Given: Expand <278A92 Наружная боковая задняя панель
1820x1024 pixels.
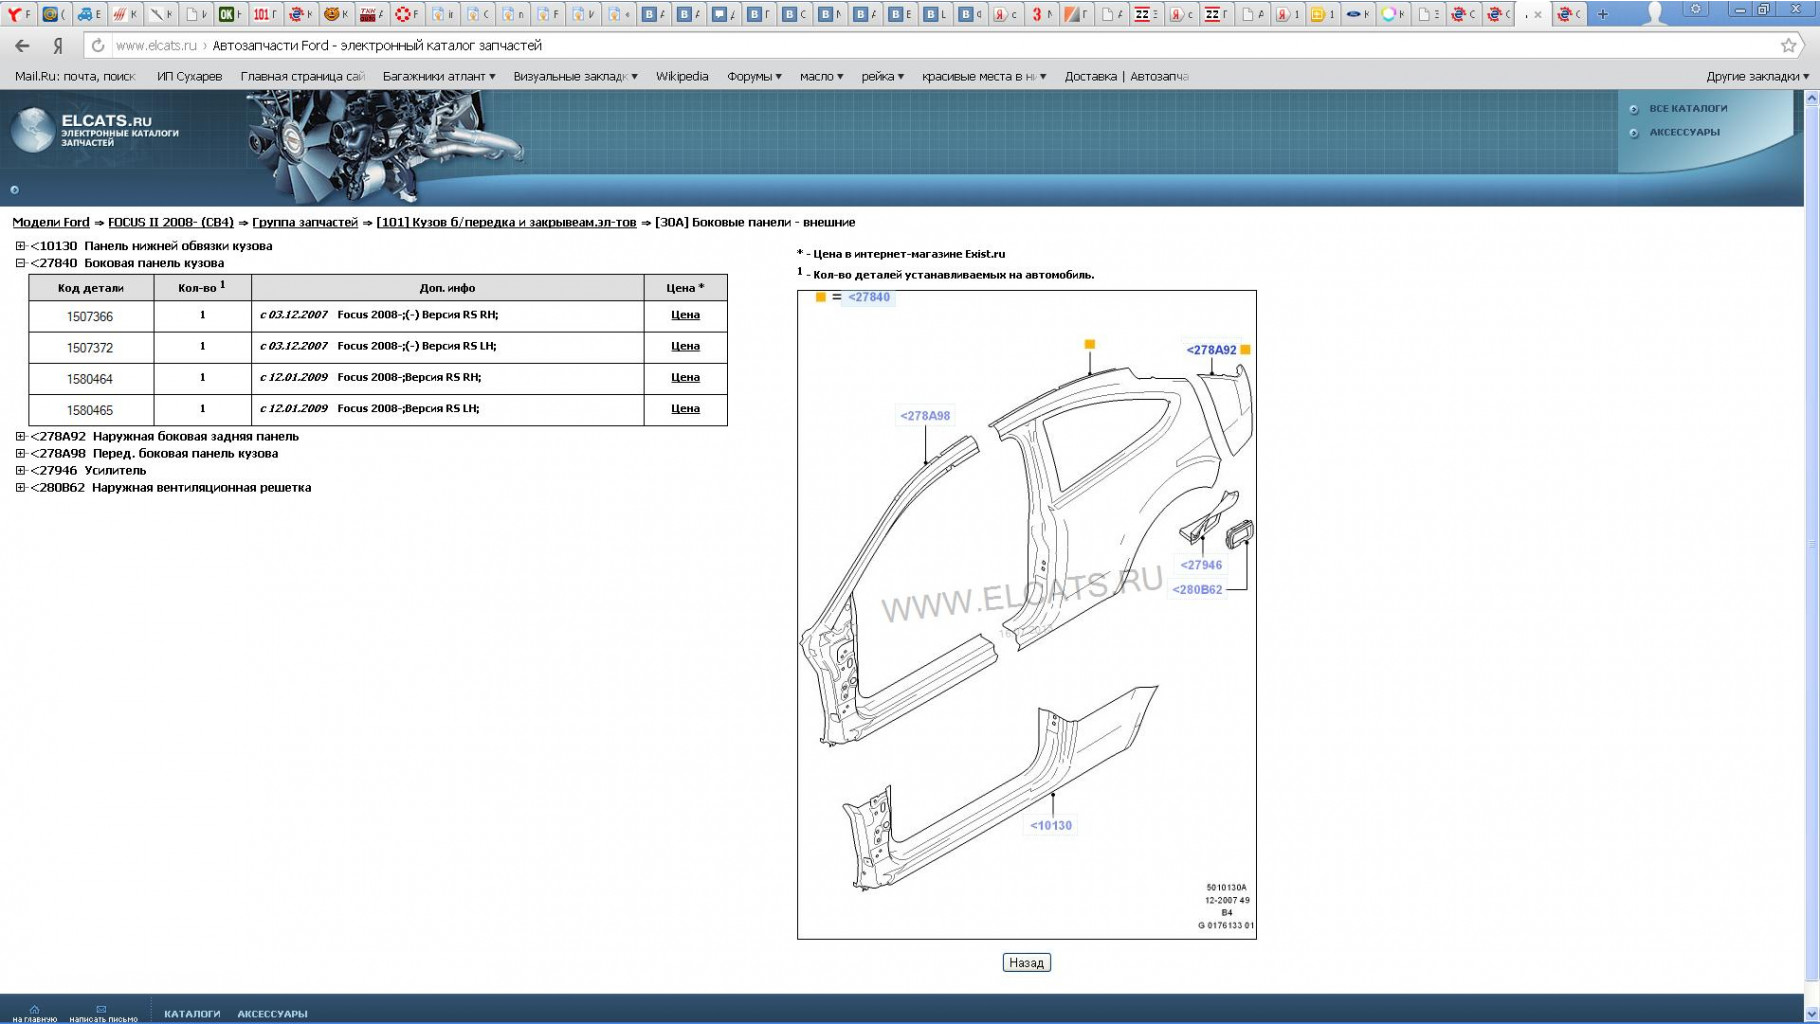Looking at the screenshot, I should [20, 437].
